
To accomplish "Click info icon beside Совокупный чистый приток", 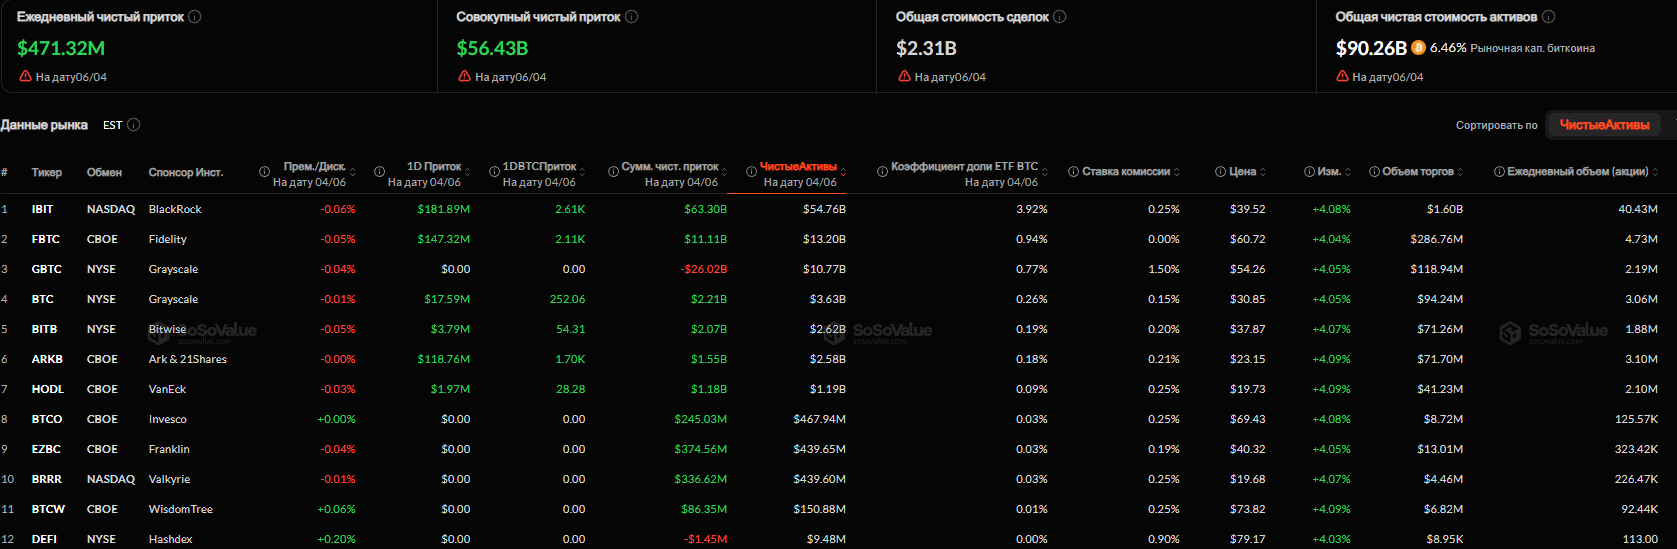I will [x=632, y=17].
